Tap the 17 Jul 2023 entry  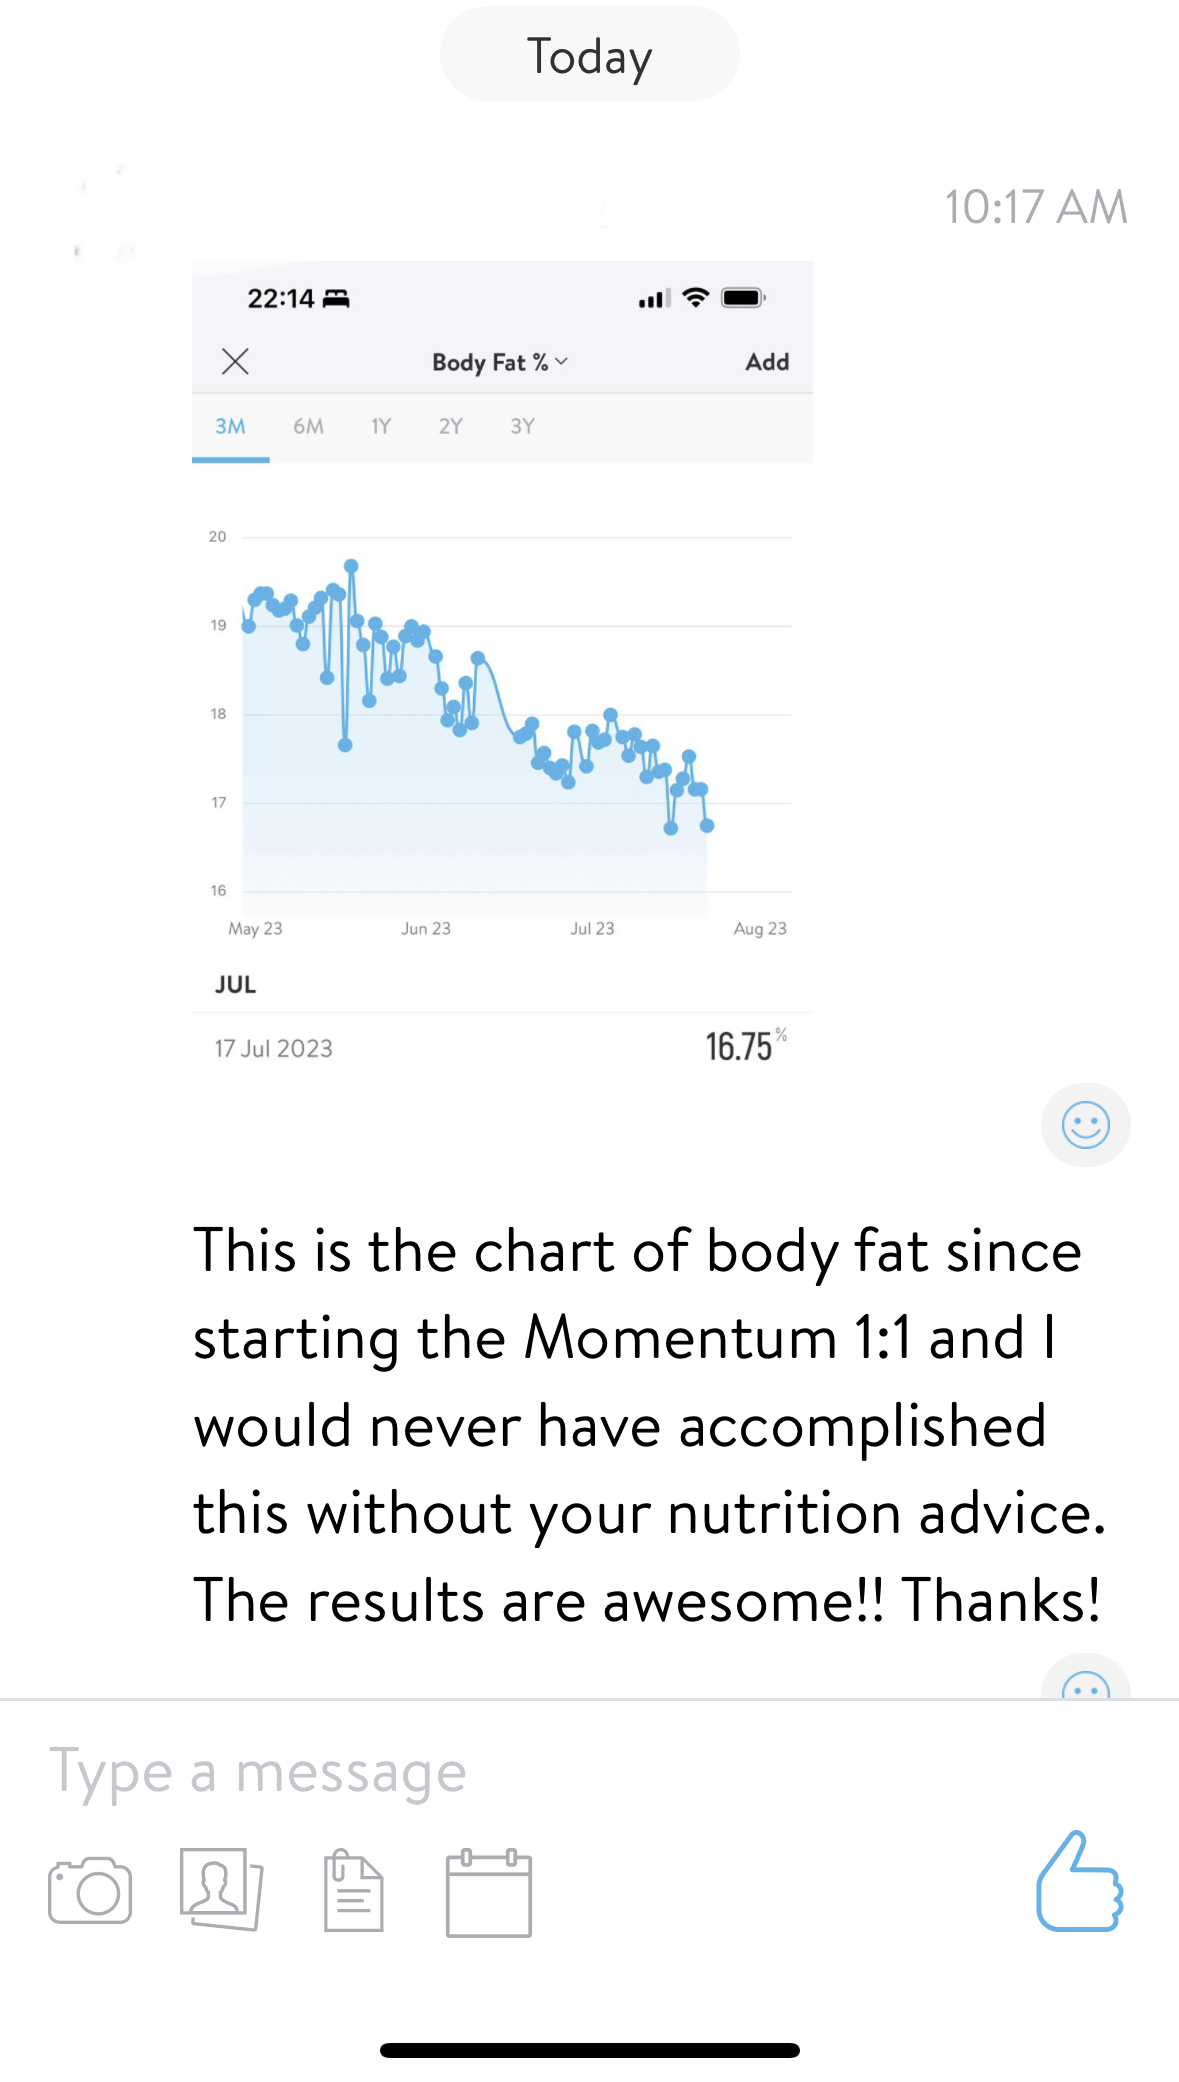click(502, 1048)
